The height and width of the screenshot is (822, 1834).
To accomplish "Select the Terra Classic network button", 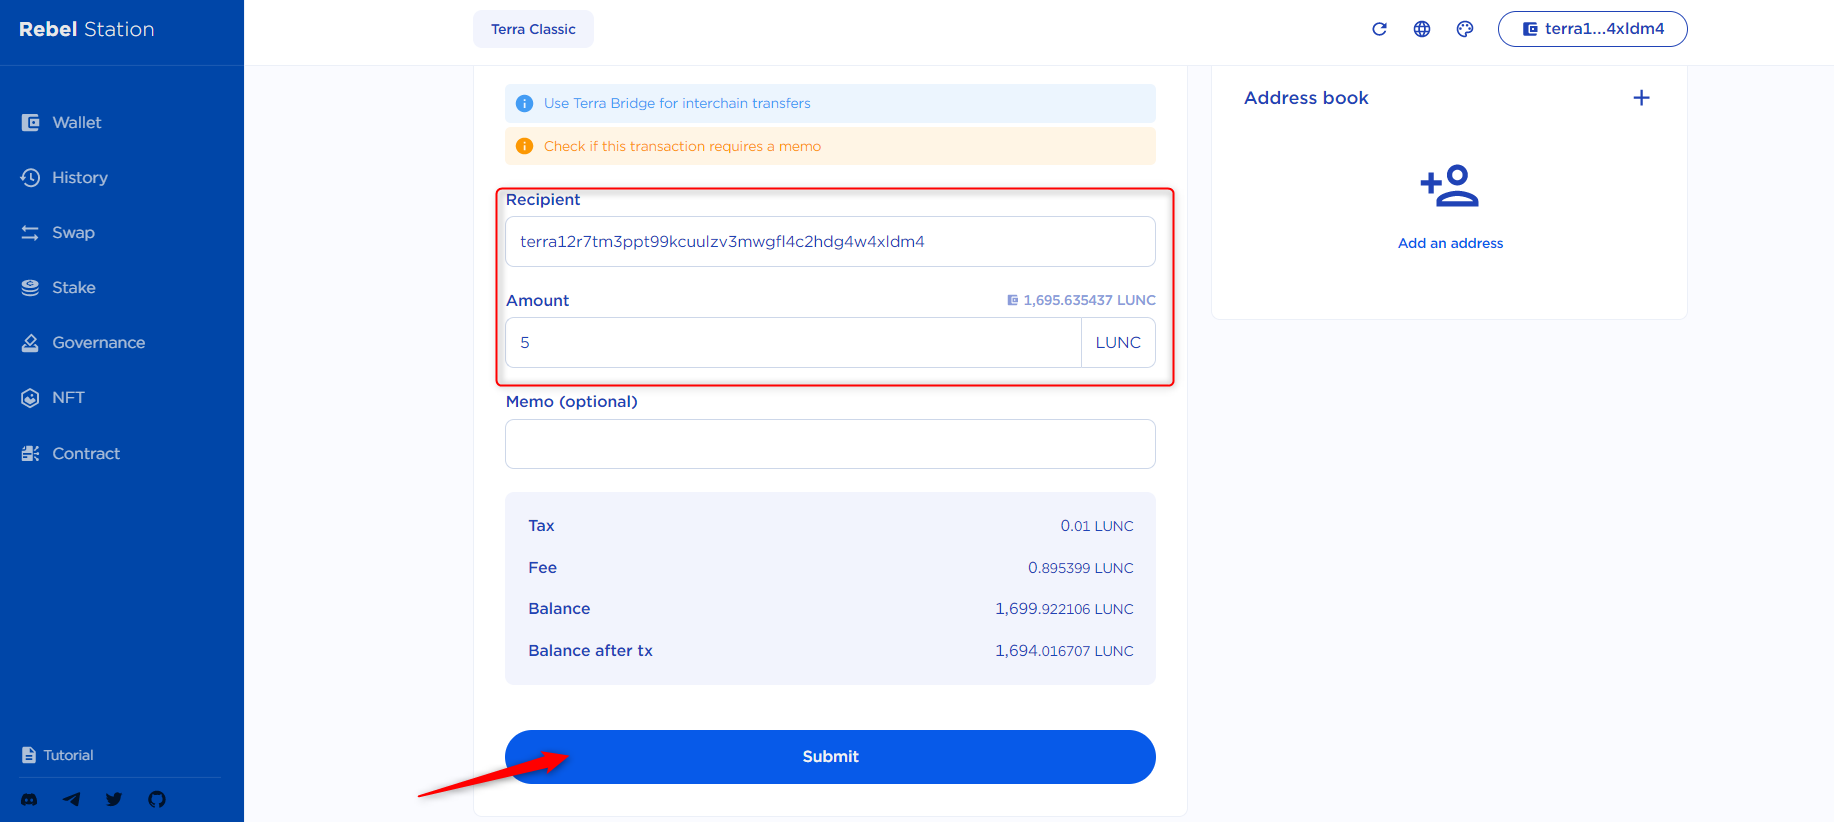I will tap(533, 29).
